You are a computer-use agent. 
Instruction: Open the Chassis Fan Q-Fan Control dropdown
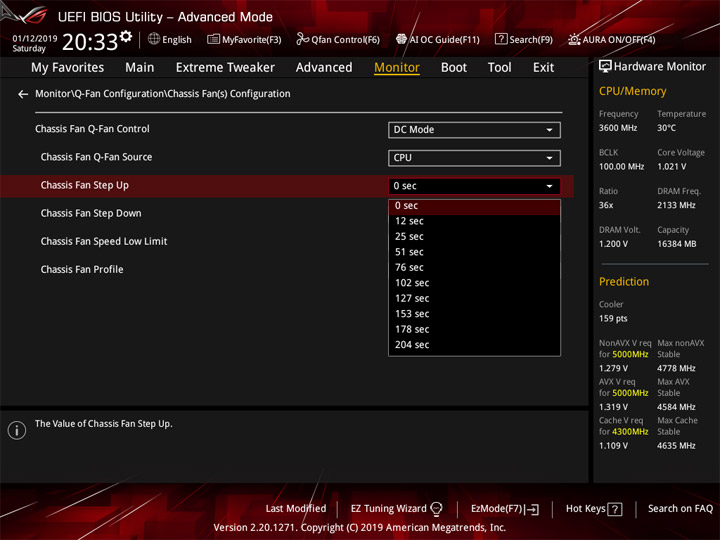point(474,130)
